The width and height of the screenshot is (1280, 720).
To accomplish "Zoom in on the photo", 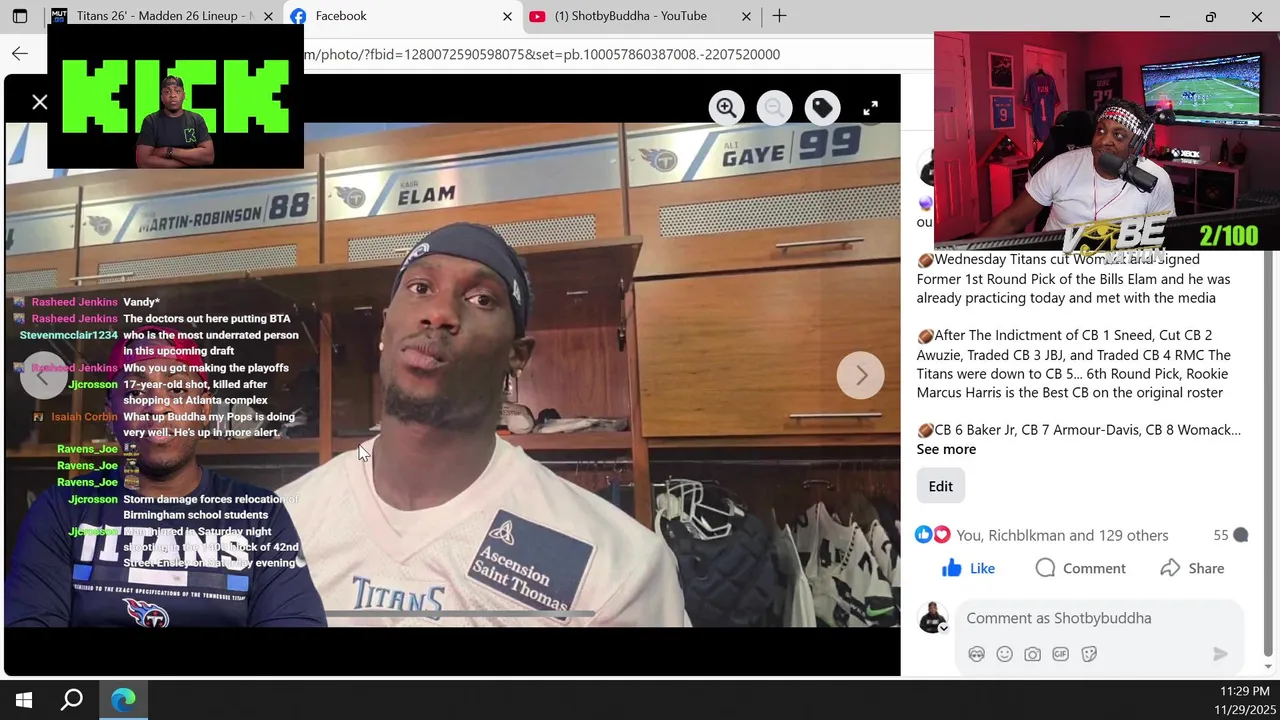I will [726, 108].
